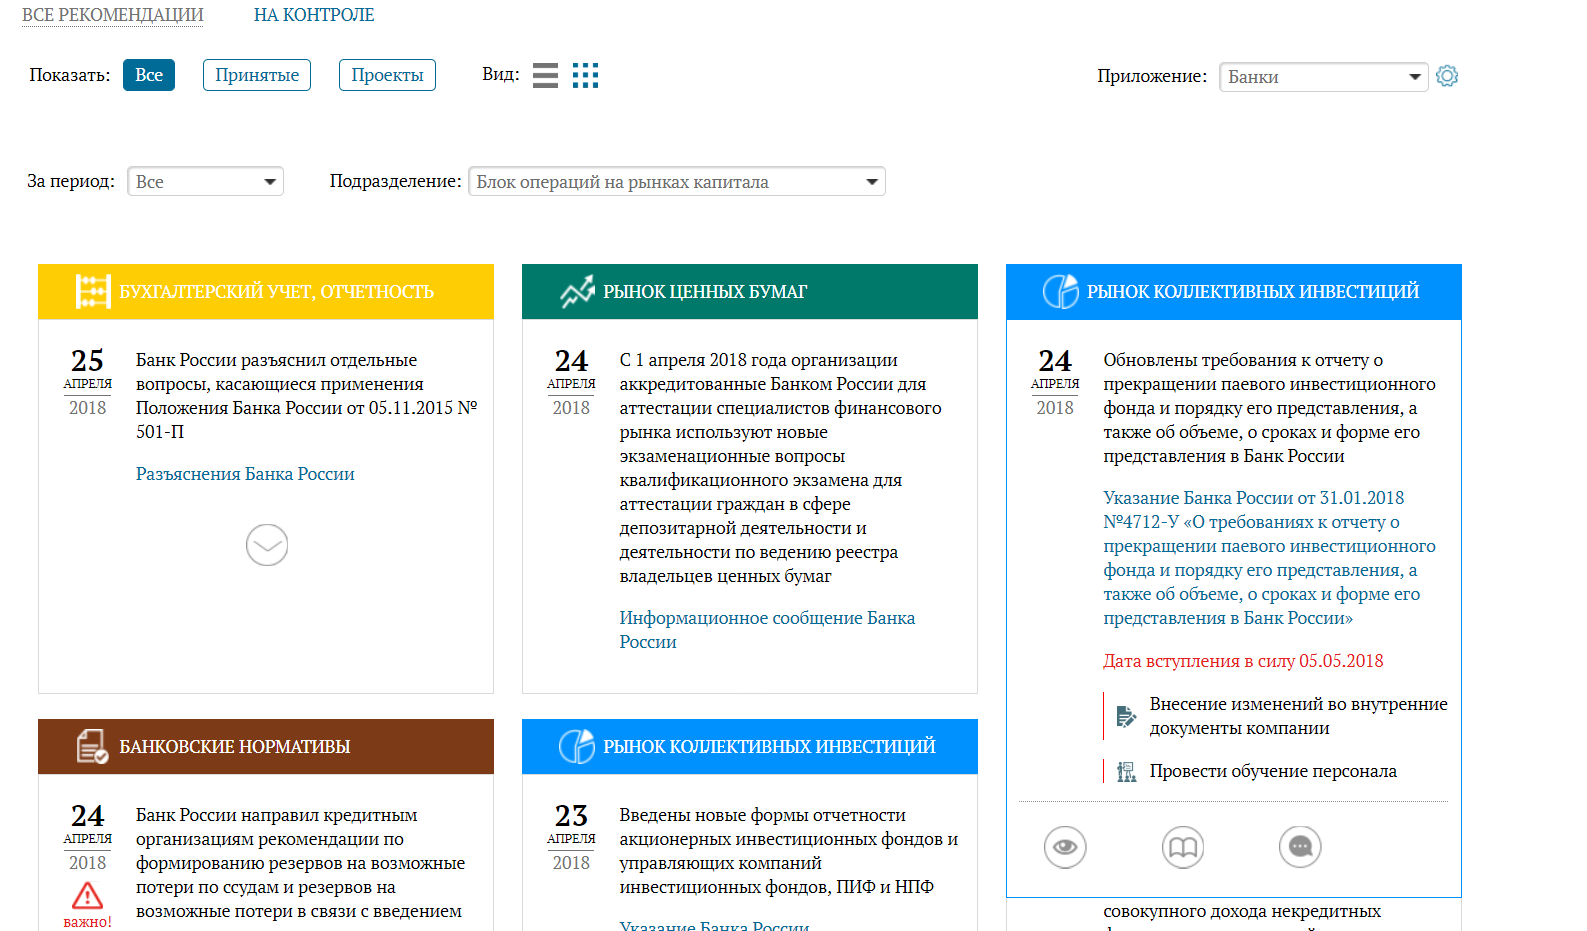Switch to grid view icon
Screen dimensions: 1587x931
point(585,76)
